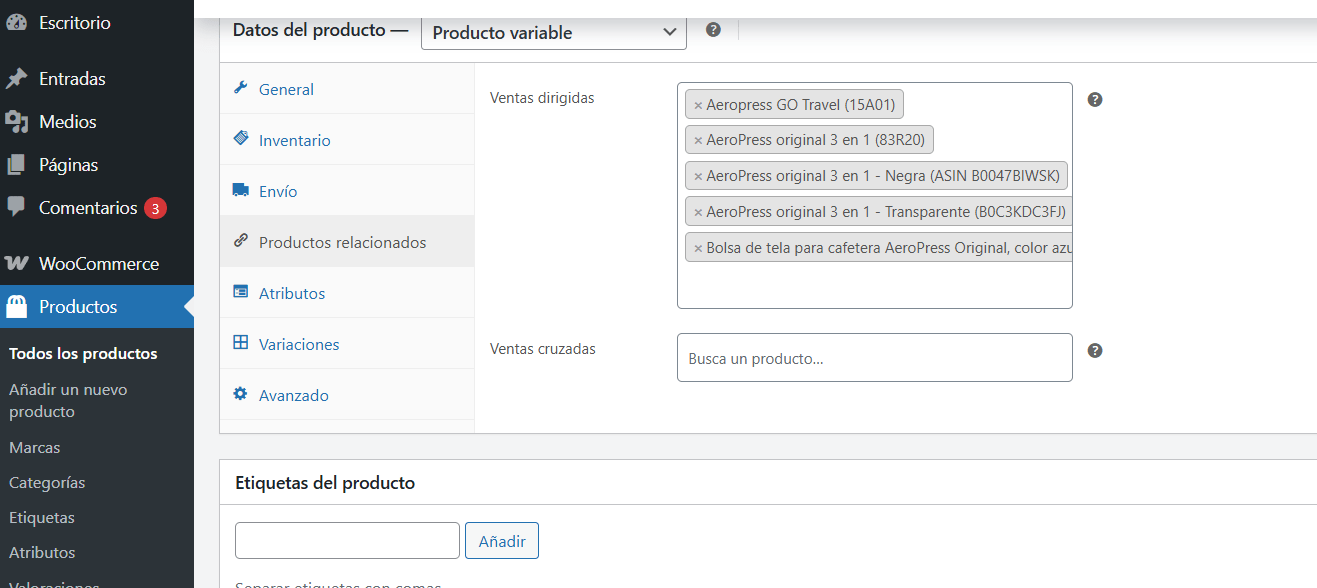This screenshot has height=588, width=1317.
Task: Click the WooCommerce logo icon
Action: [16, 264]
